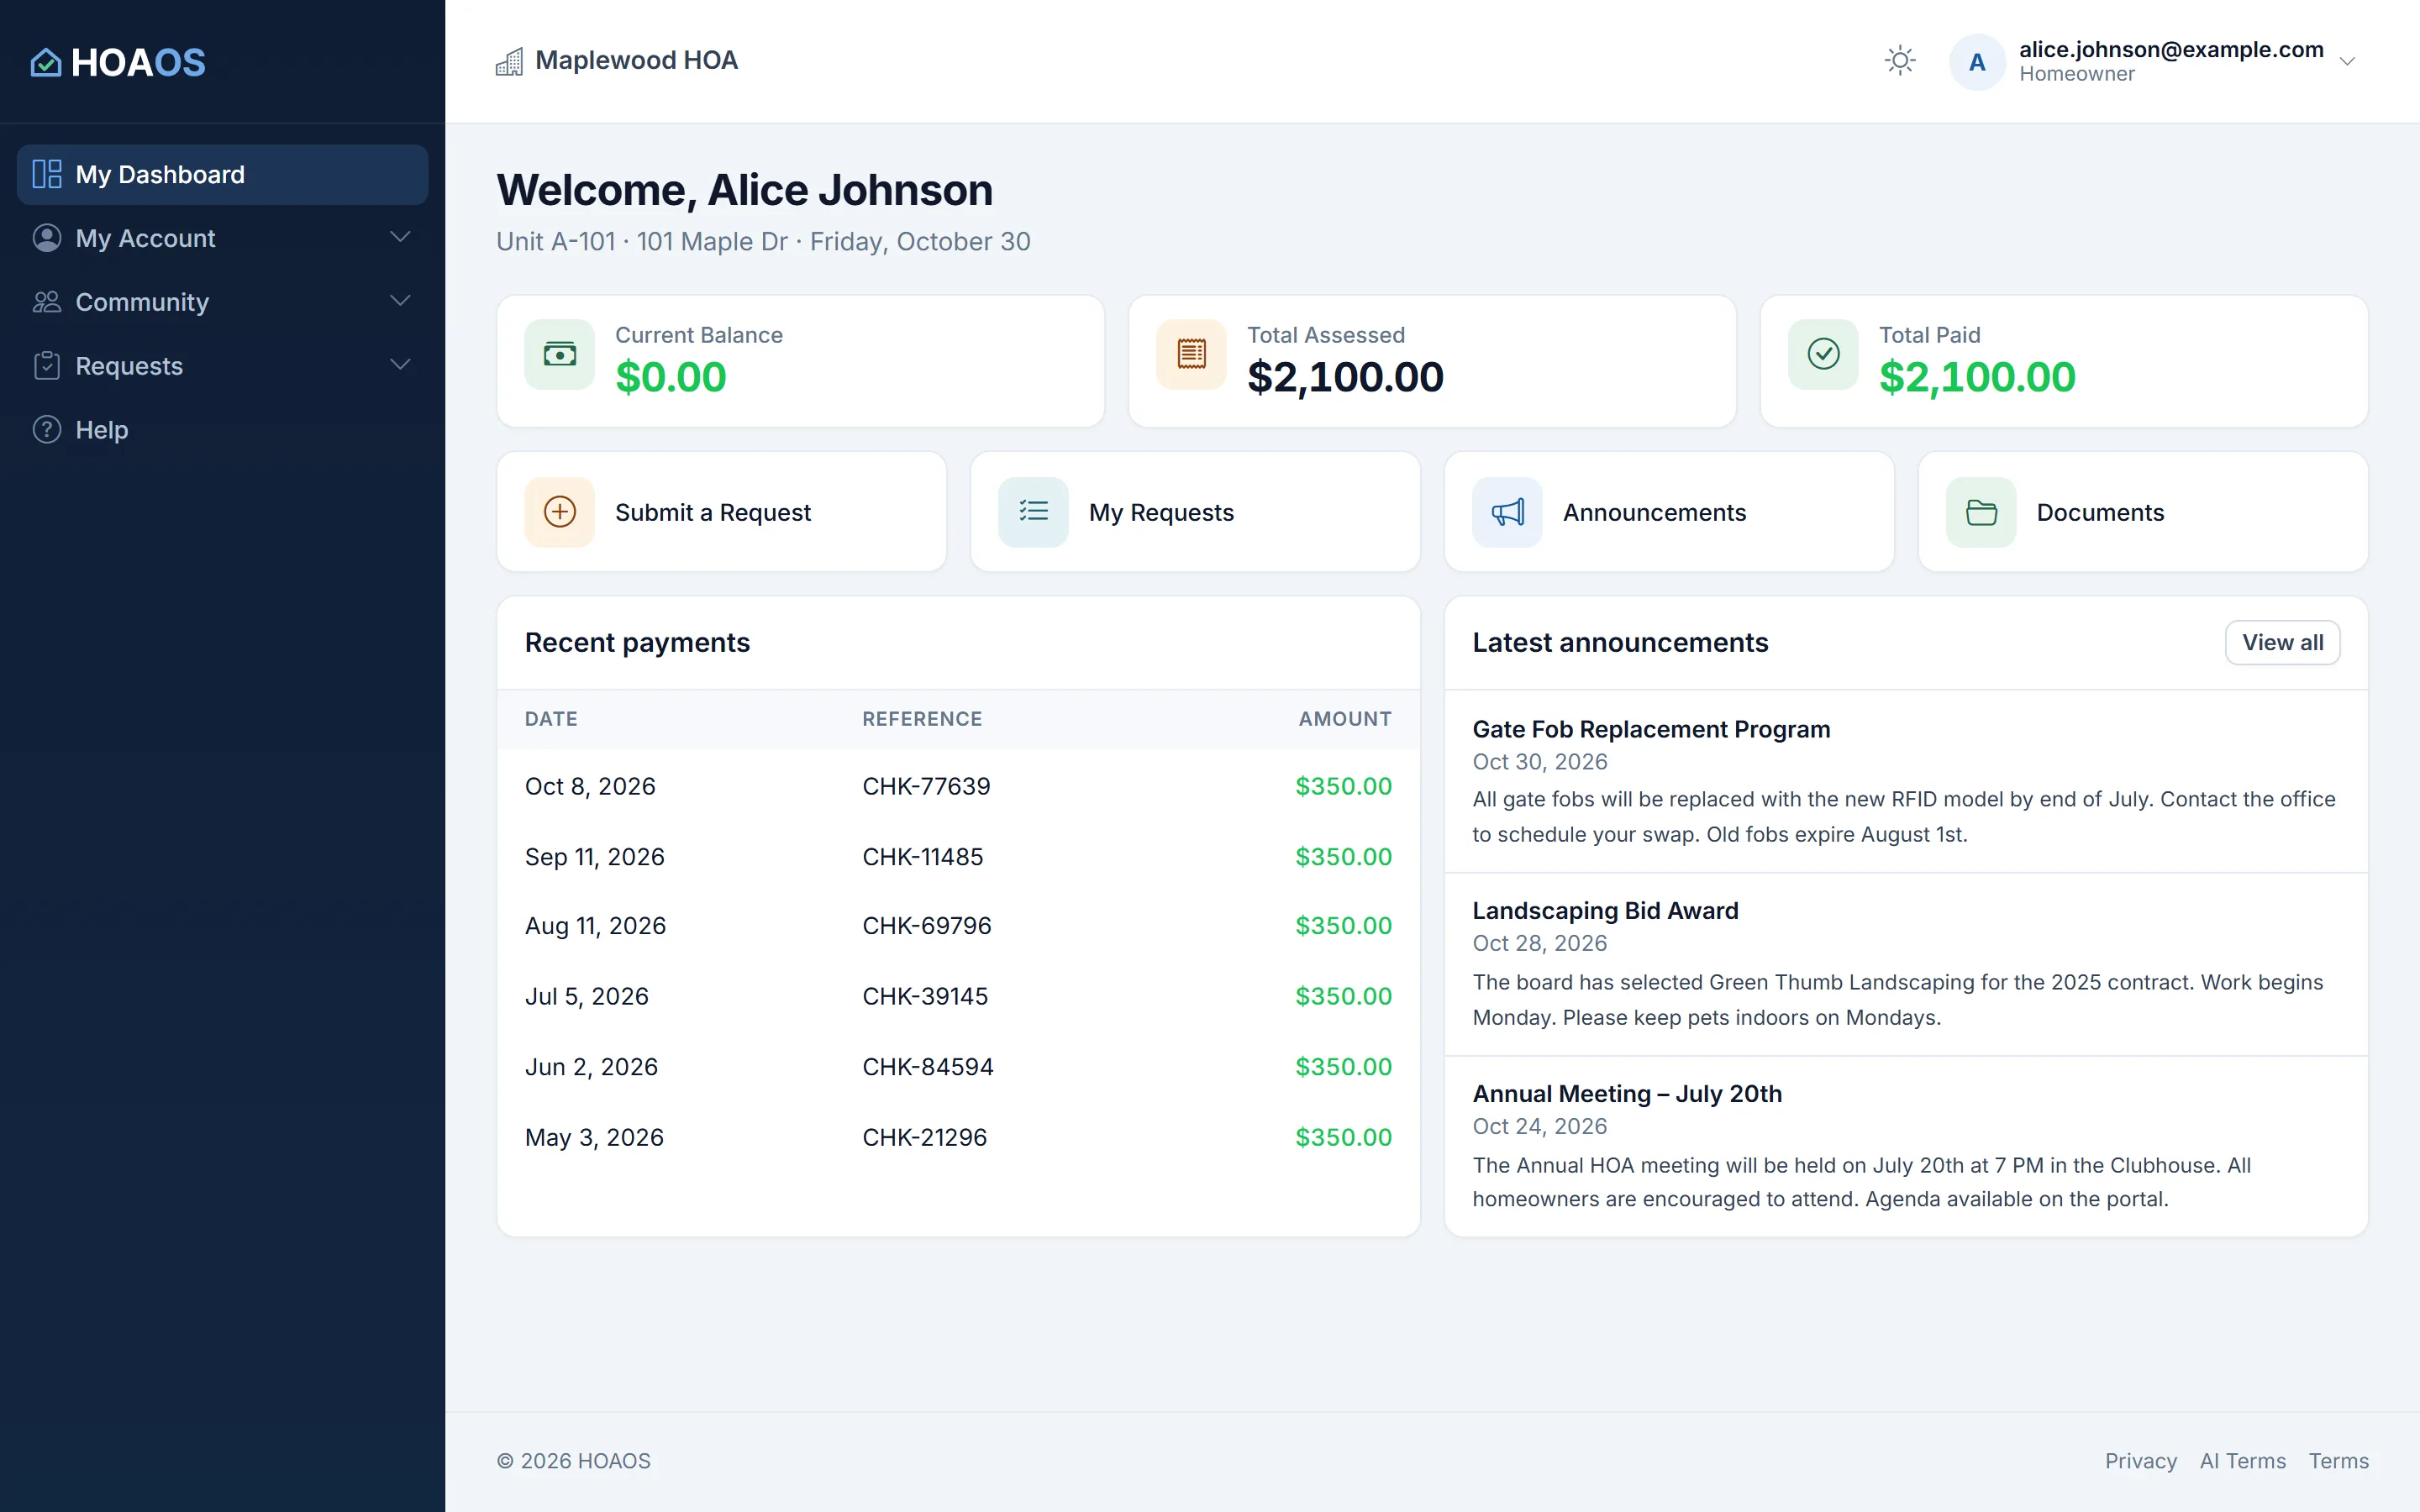This screenshot has width=2420, height=1512.
Task: Click the Maplewood HOA title
Action: pos(637,61)
